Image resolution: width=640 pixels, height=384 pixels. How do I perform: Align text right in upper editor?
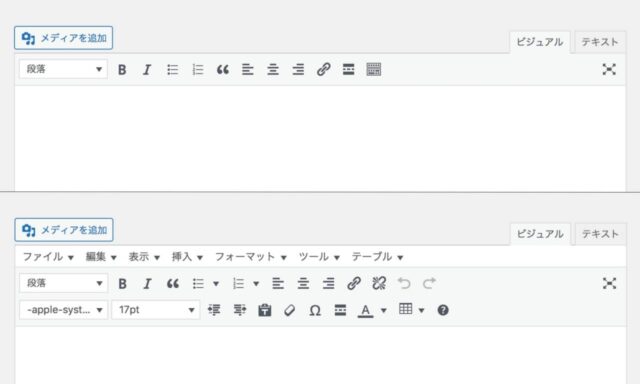(x=298, y=70)
